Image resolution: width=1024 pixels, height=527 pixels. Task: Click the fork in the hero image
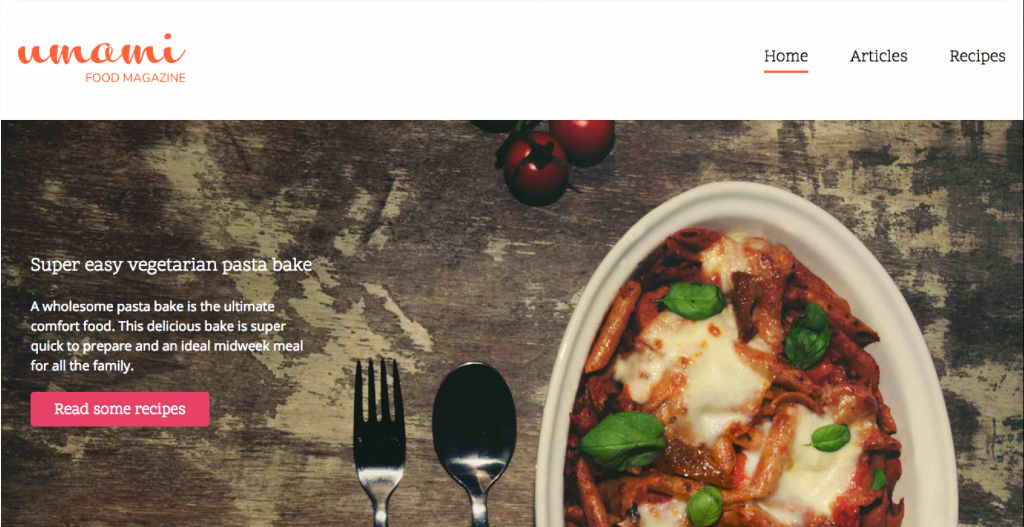[x=379, y=442]
